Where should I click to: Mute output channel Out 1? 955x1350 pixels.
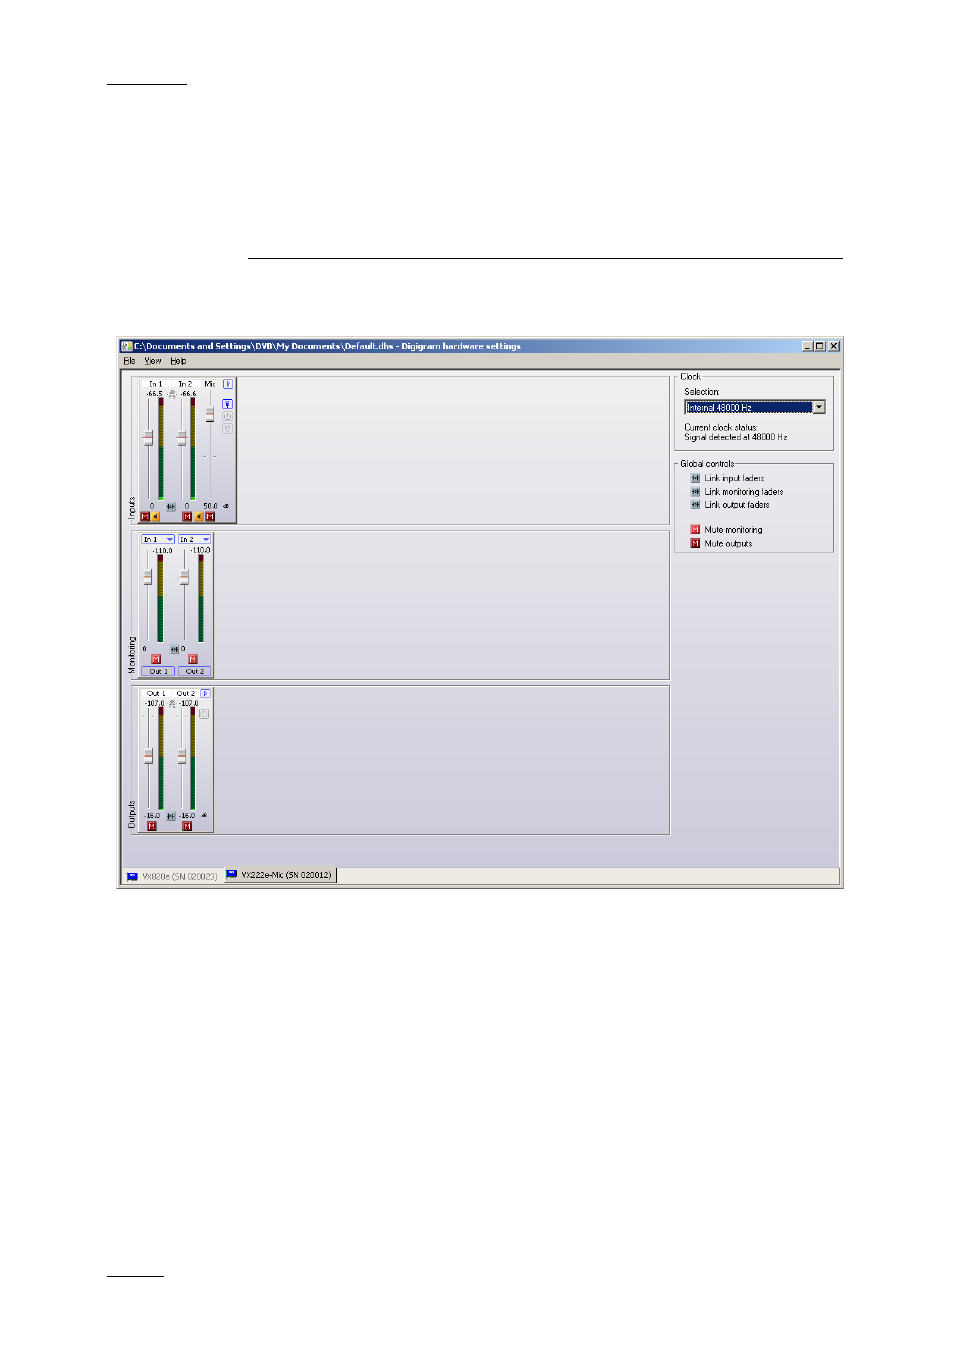click(x=152, y=826)
